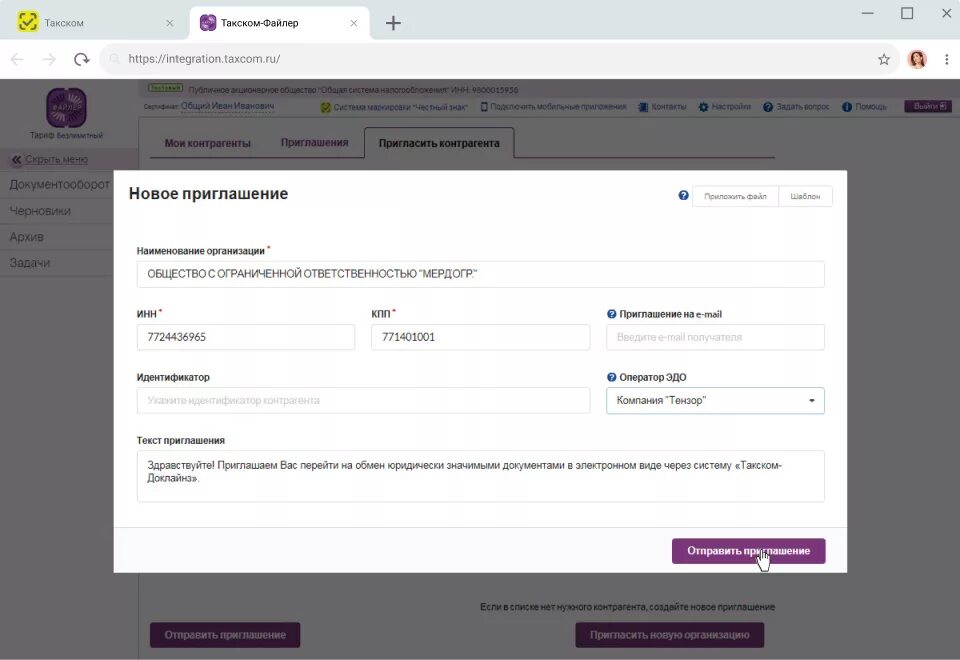Image resolution: width=960 pixels, height=660 pixels.
Task: Click the Шаблон button
Action: tap(805, 197)
